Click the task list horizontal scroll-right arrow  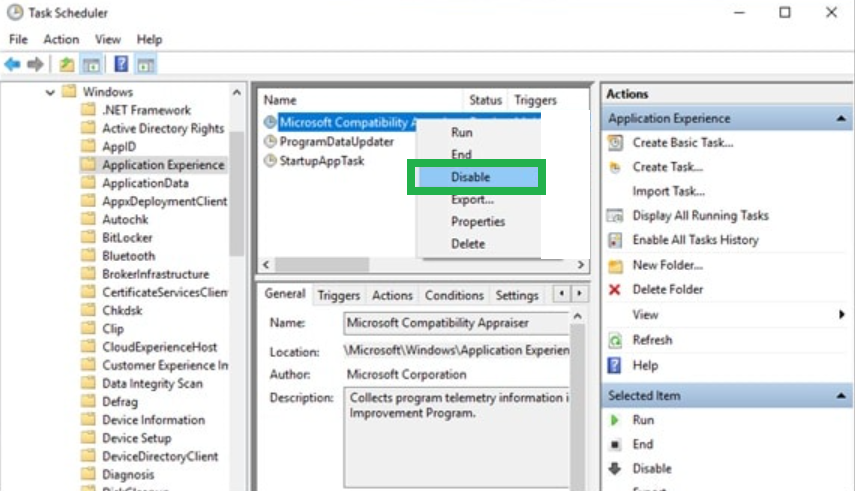[581, 265]
